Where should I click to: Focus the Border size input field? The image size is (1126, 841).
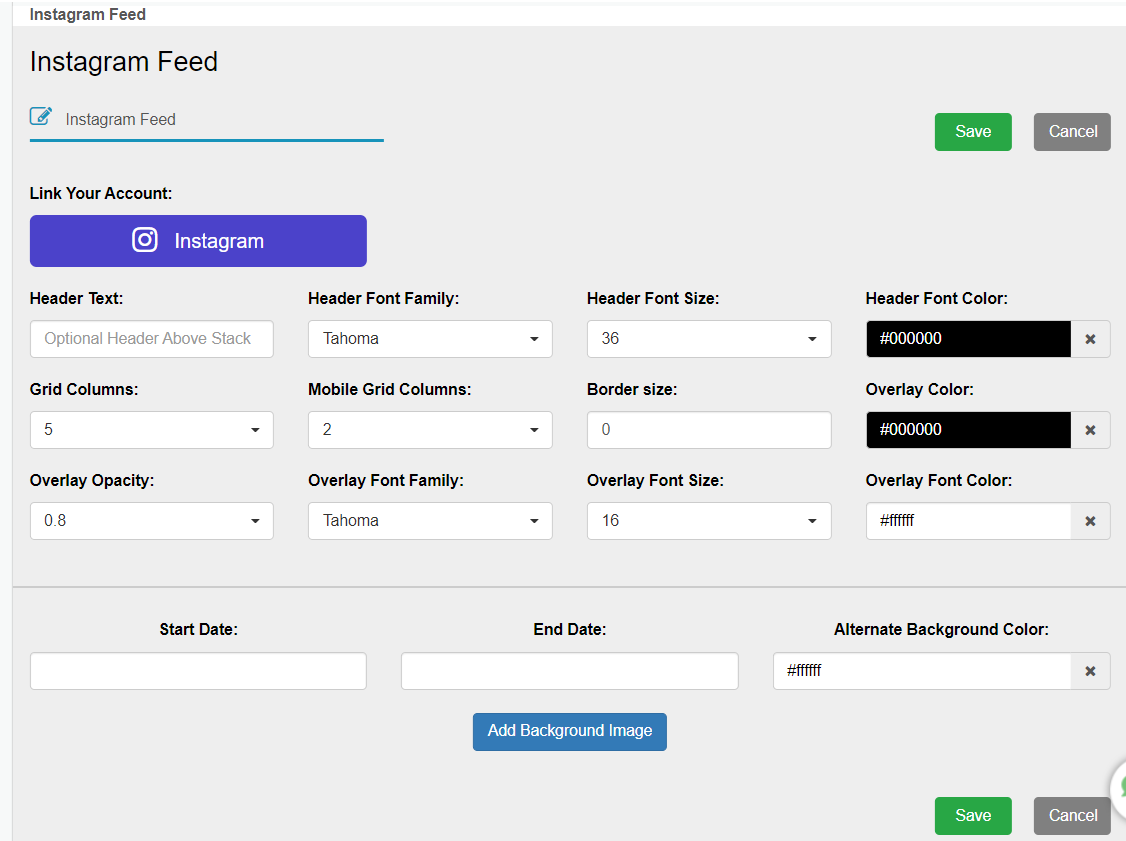tap(709, 430)
